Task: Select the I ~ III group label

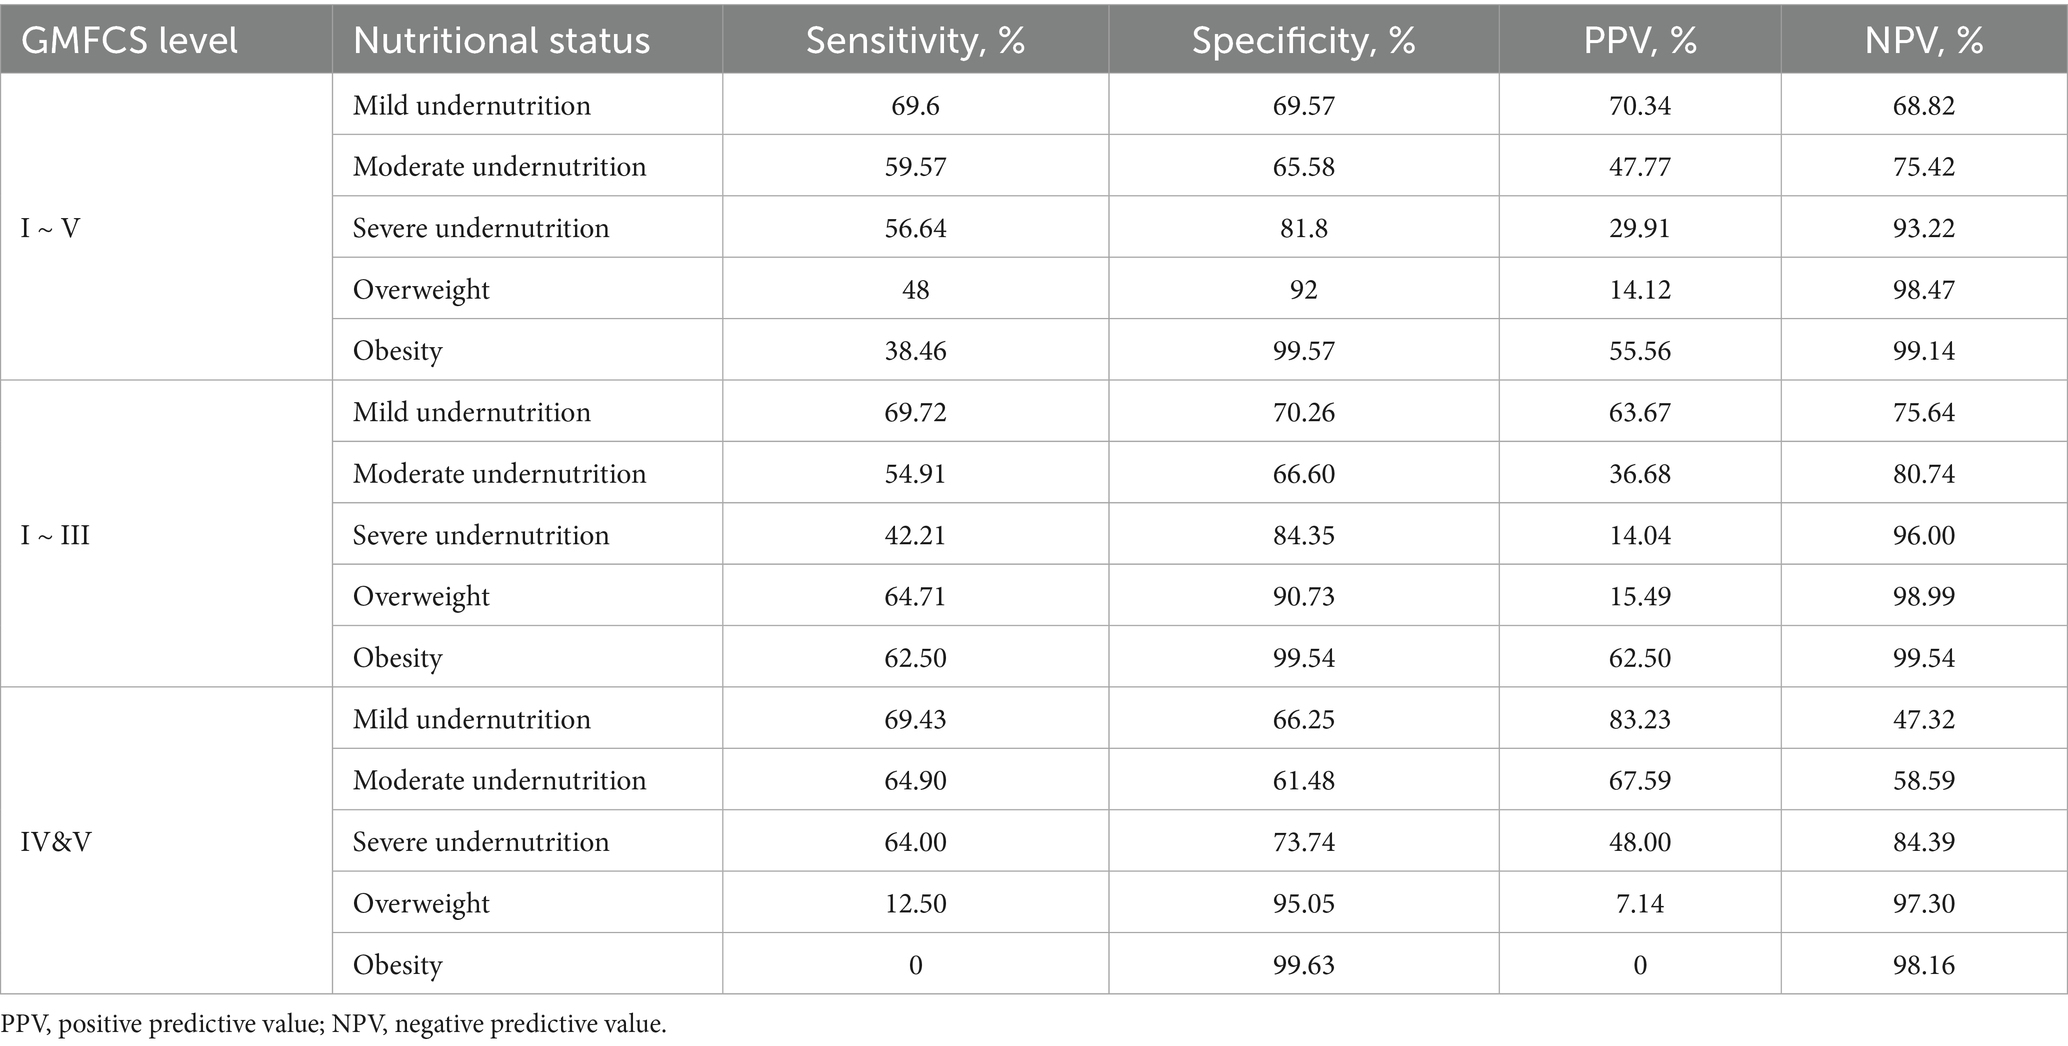Action: (56, 535)
